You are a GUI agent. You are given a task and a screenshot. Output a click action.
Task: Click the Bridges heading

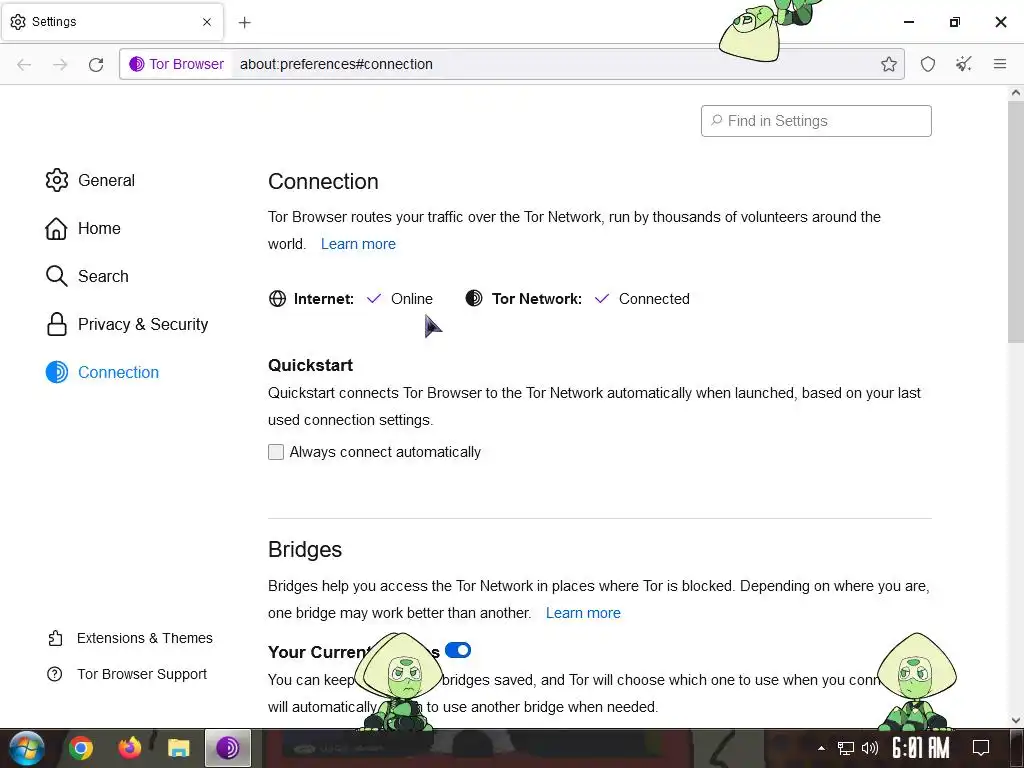[x=305, y=550]
